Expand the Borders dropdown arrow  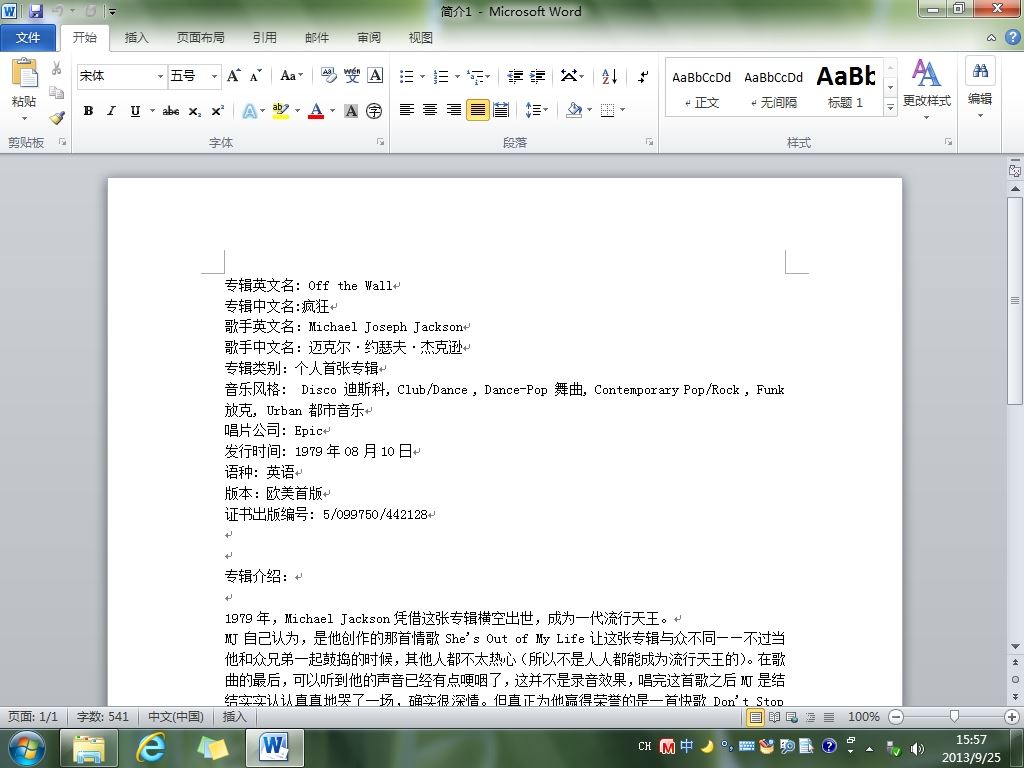pos(622,110)
